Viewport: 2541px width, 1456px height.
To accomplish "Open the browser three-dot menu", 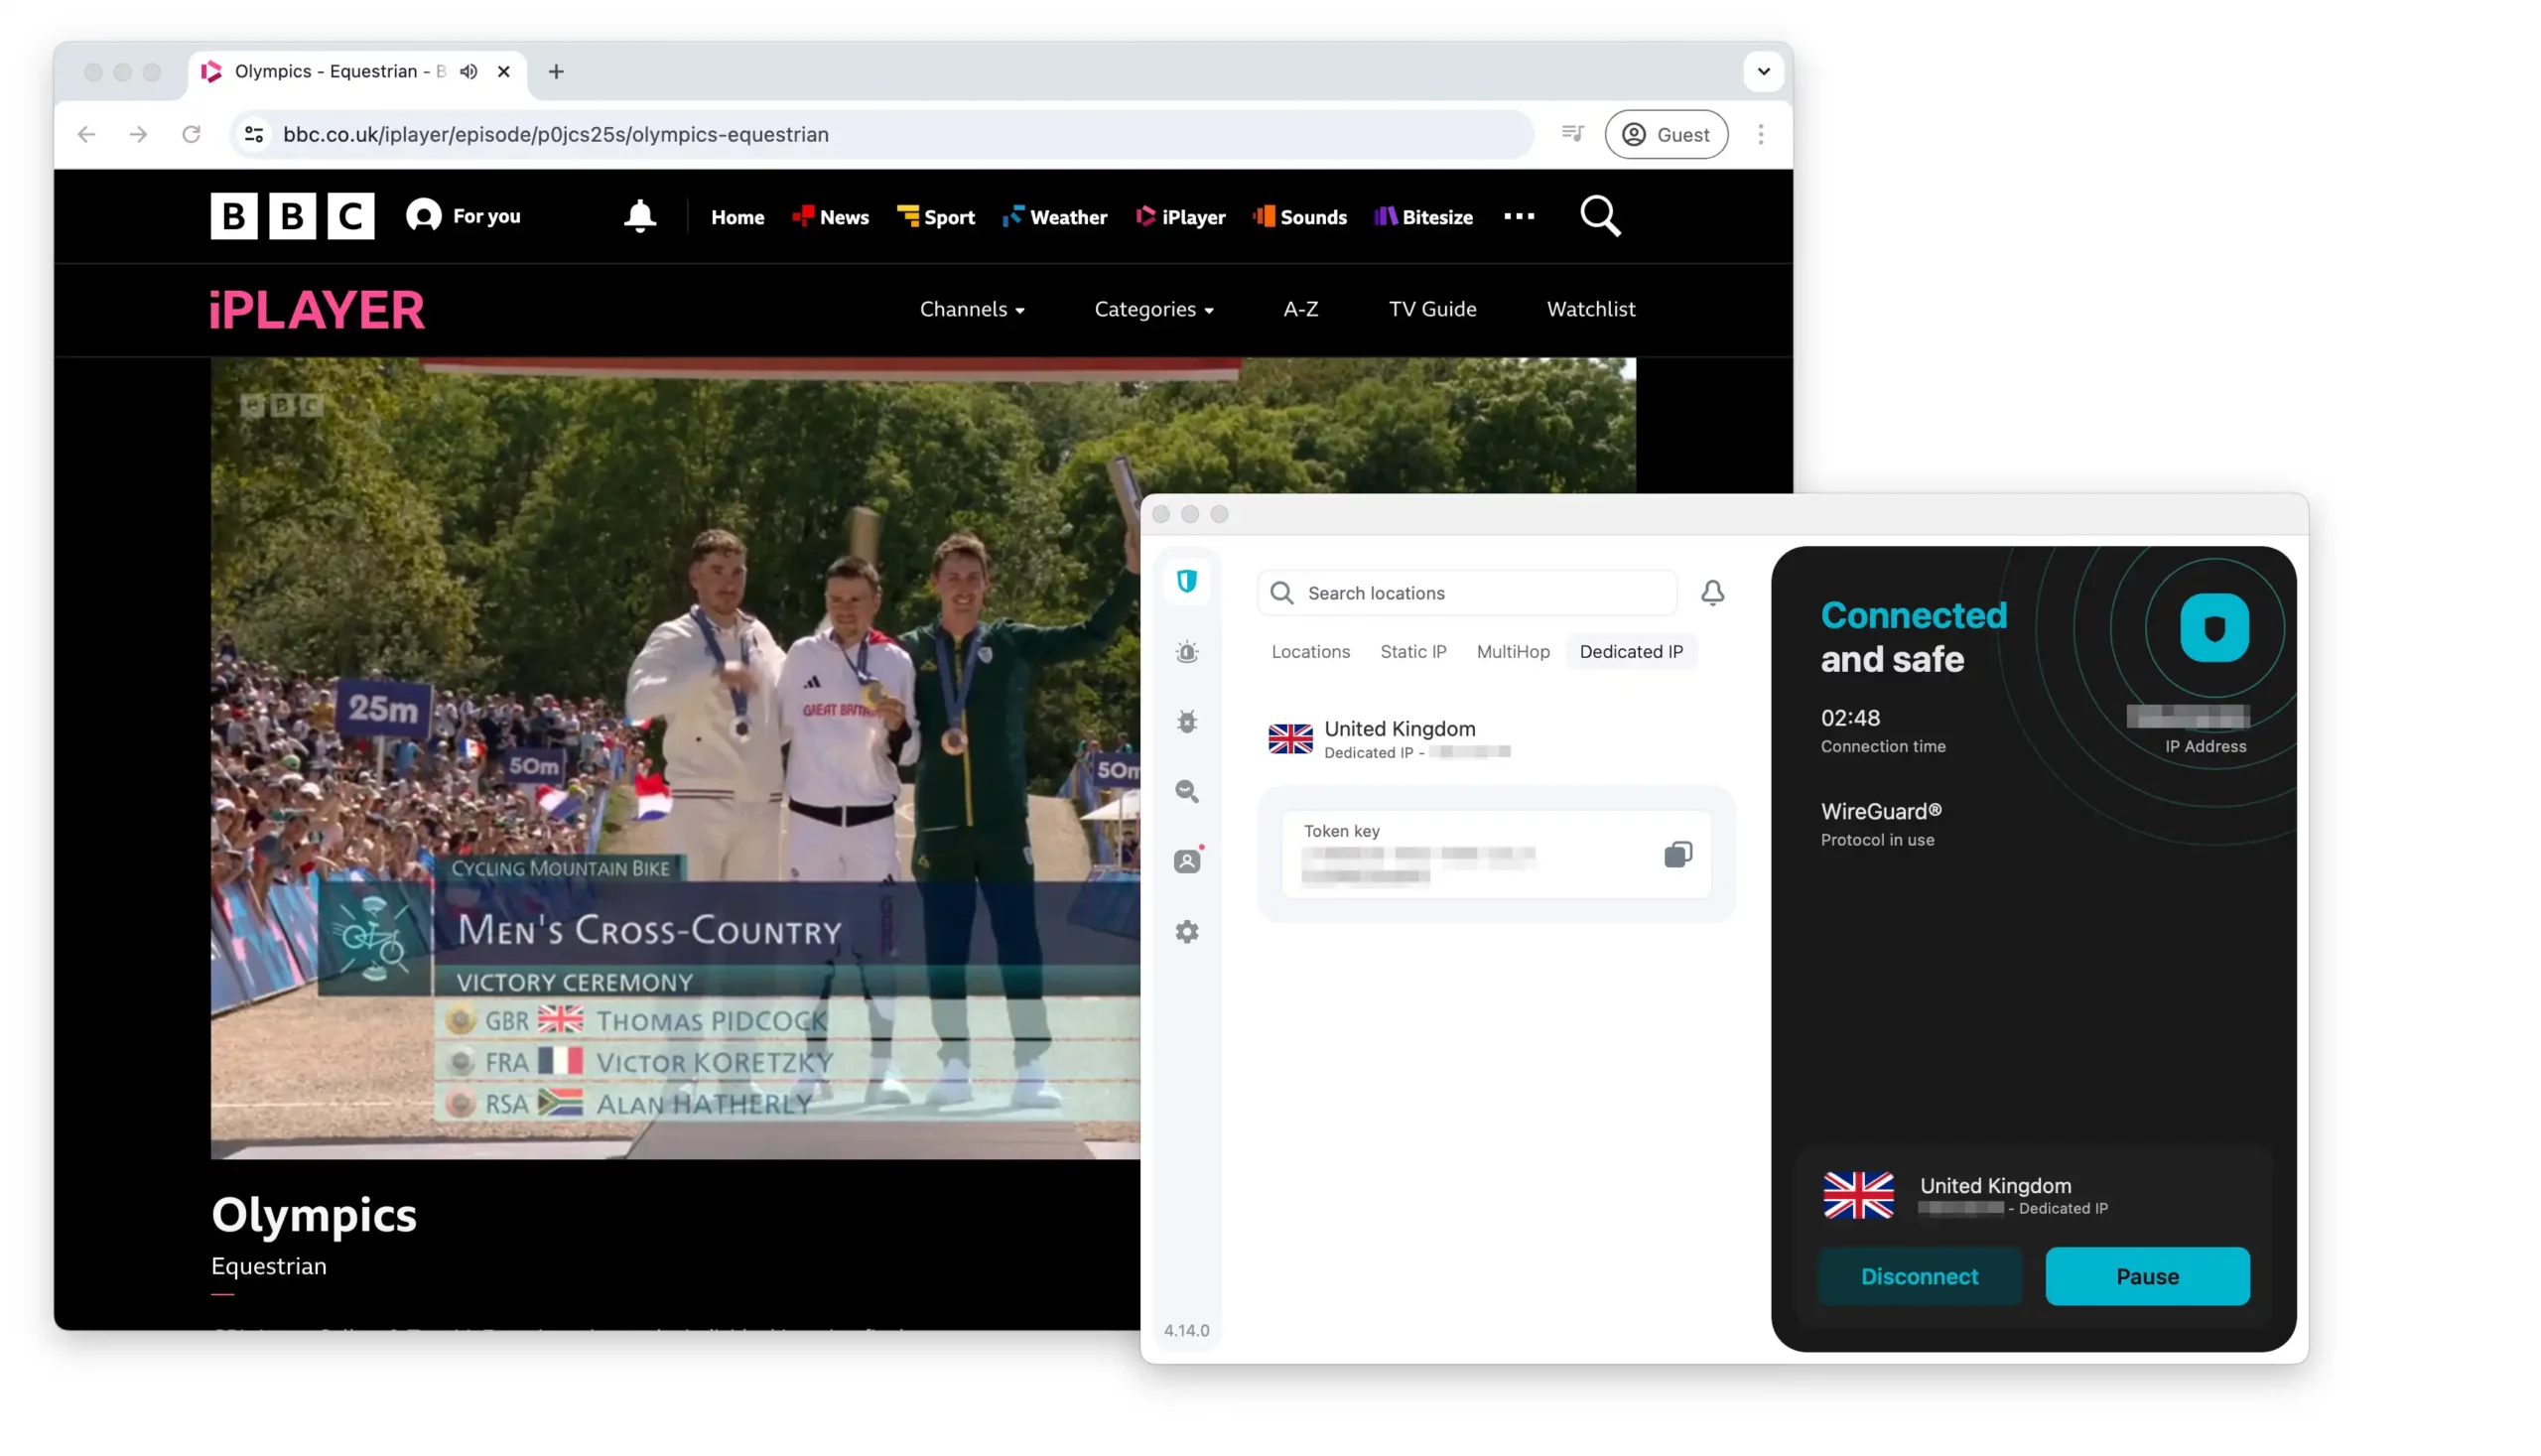I will (x=1761, y=134).
